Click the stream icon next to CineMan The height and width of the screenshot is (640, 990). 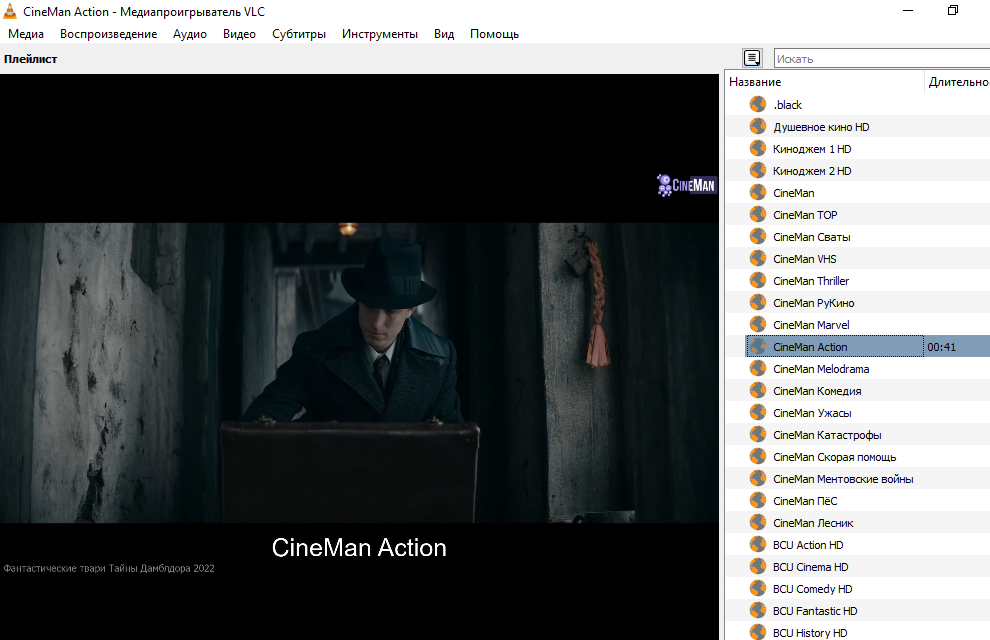[758, 193]
